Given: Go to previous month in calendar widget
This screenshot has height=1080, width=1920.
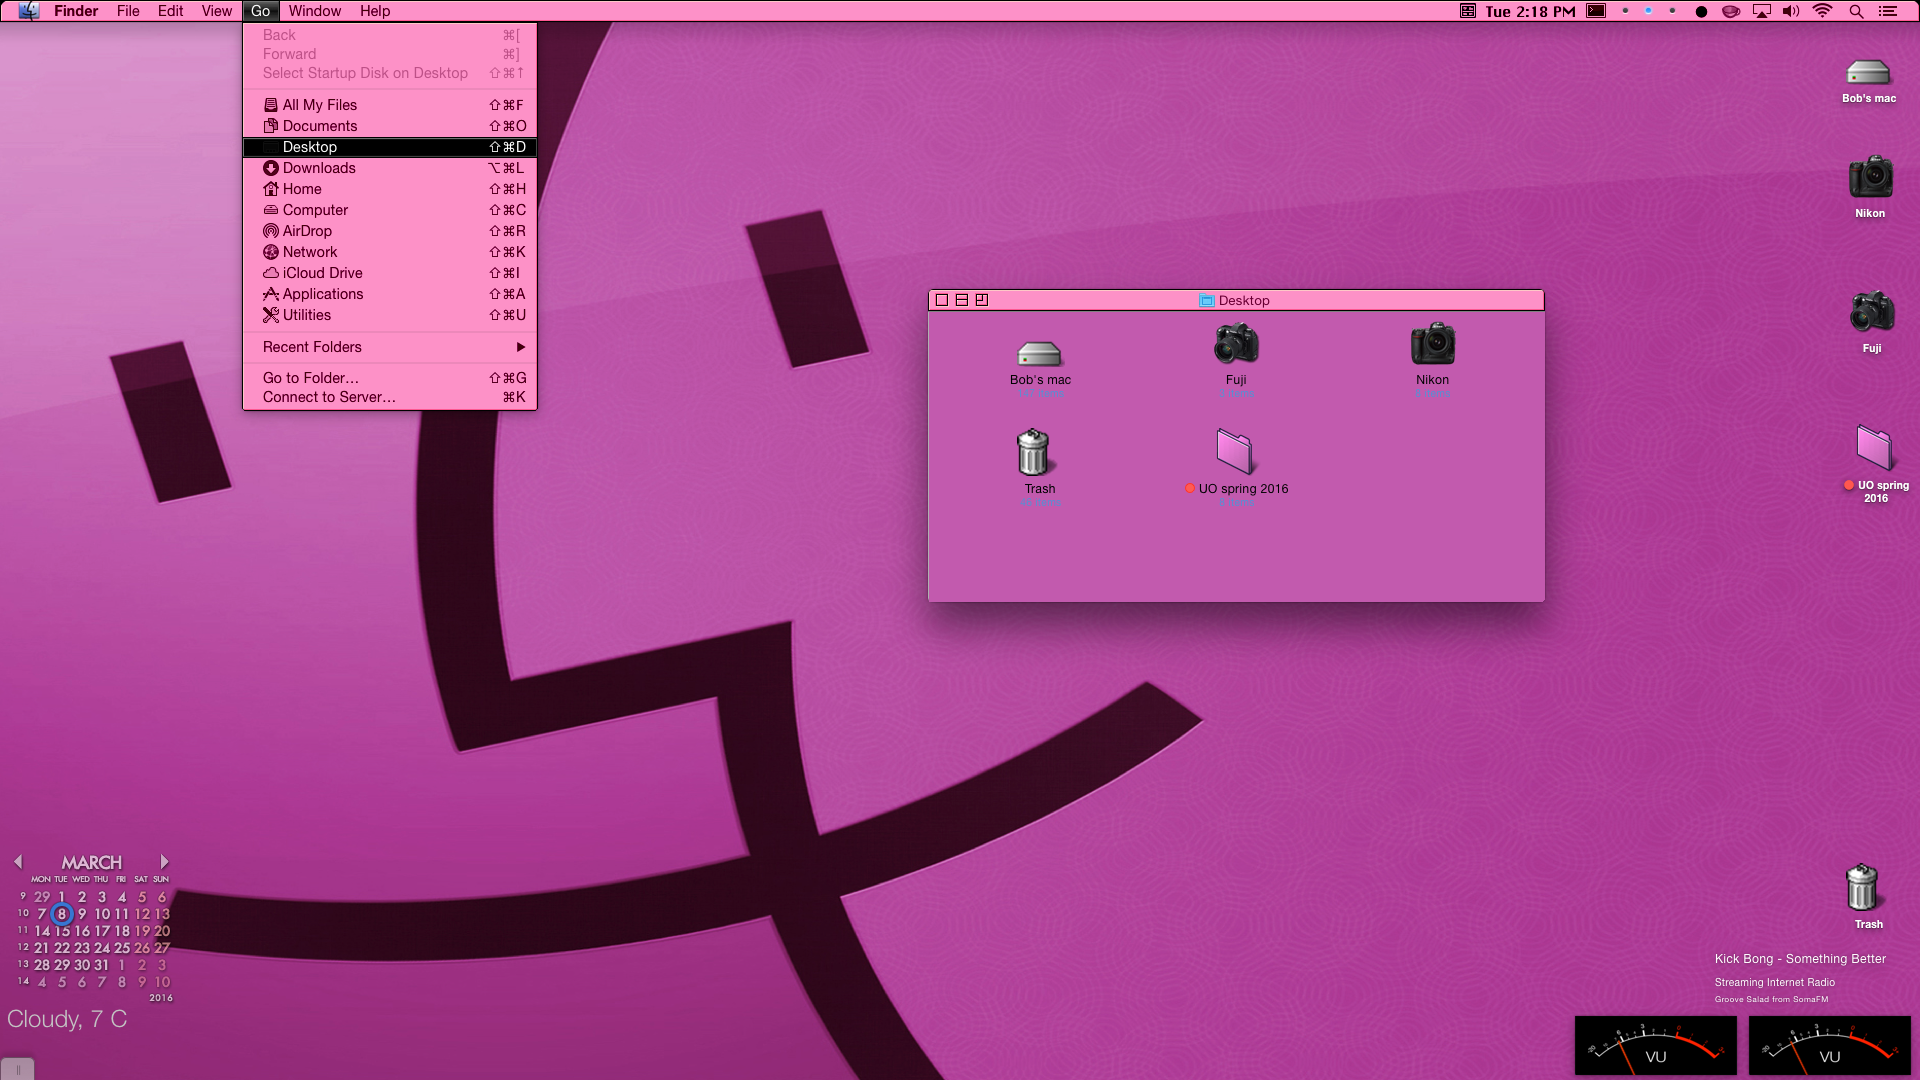Looking at the screenshot, I should click(18, 861).
